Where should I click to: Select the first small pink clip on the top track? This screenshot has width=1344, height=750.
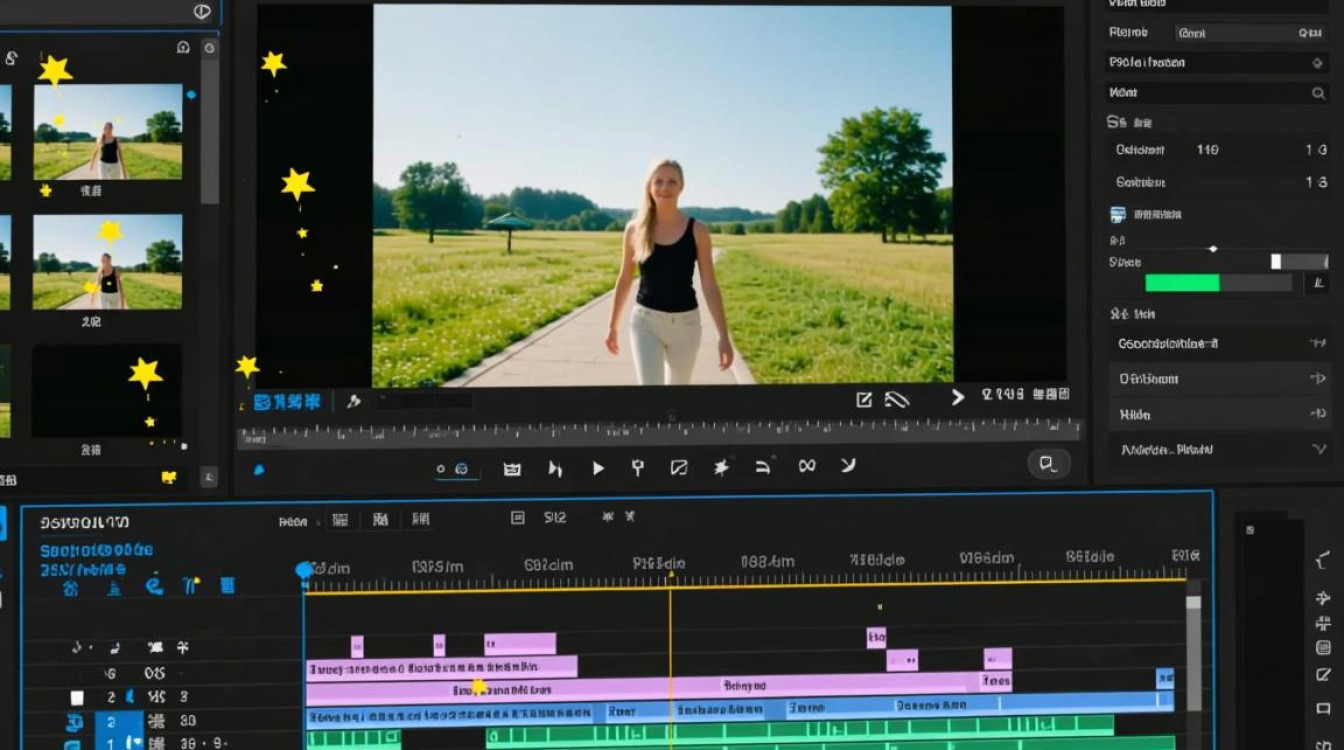click(357, 645)
